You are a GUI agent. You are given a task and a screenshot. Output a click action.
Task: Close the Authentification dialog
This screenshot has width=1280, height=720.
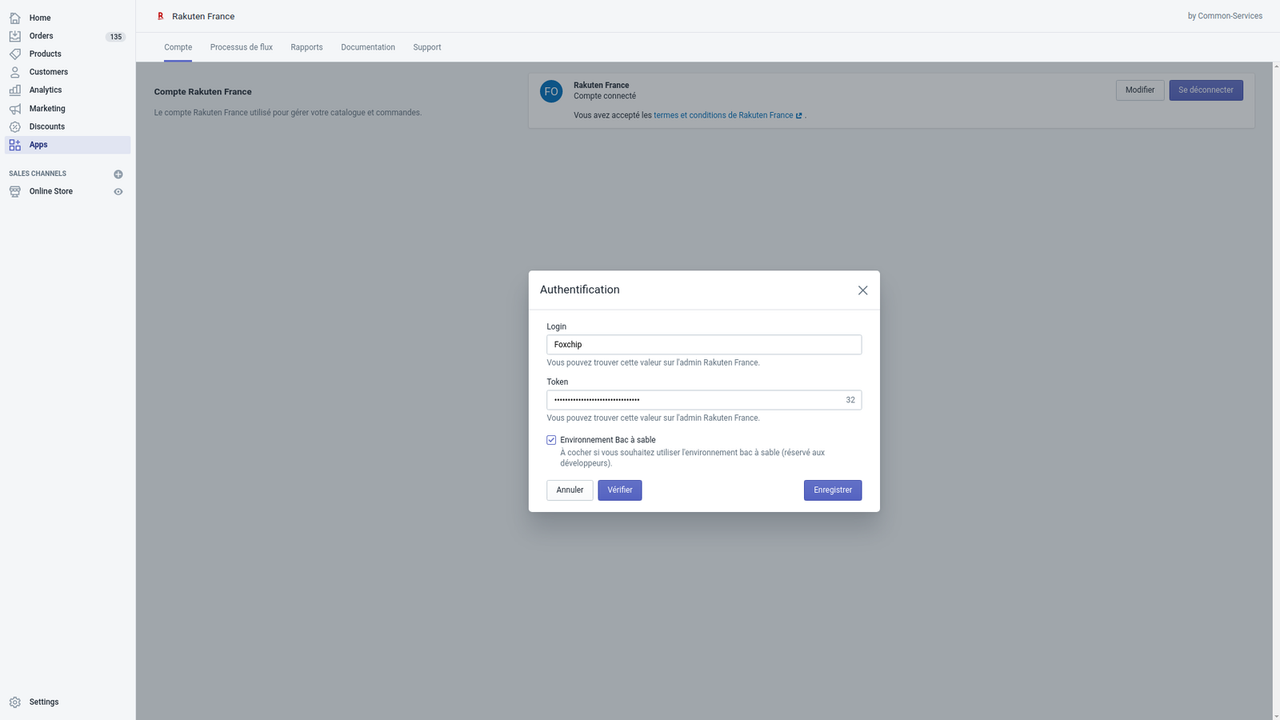coord(863,290)
